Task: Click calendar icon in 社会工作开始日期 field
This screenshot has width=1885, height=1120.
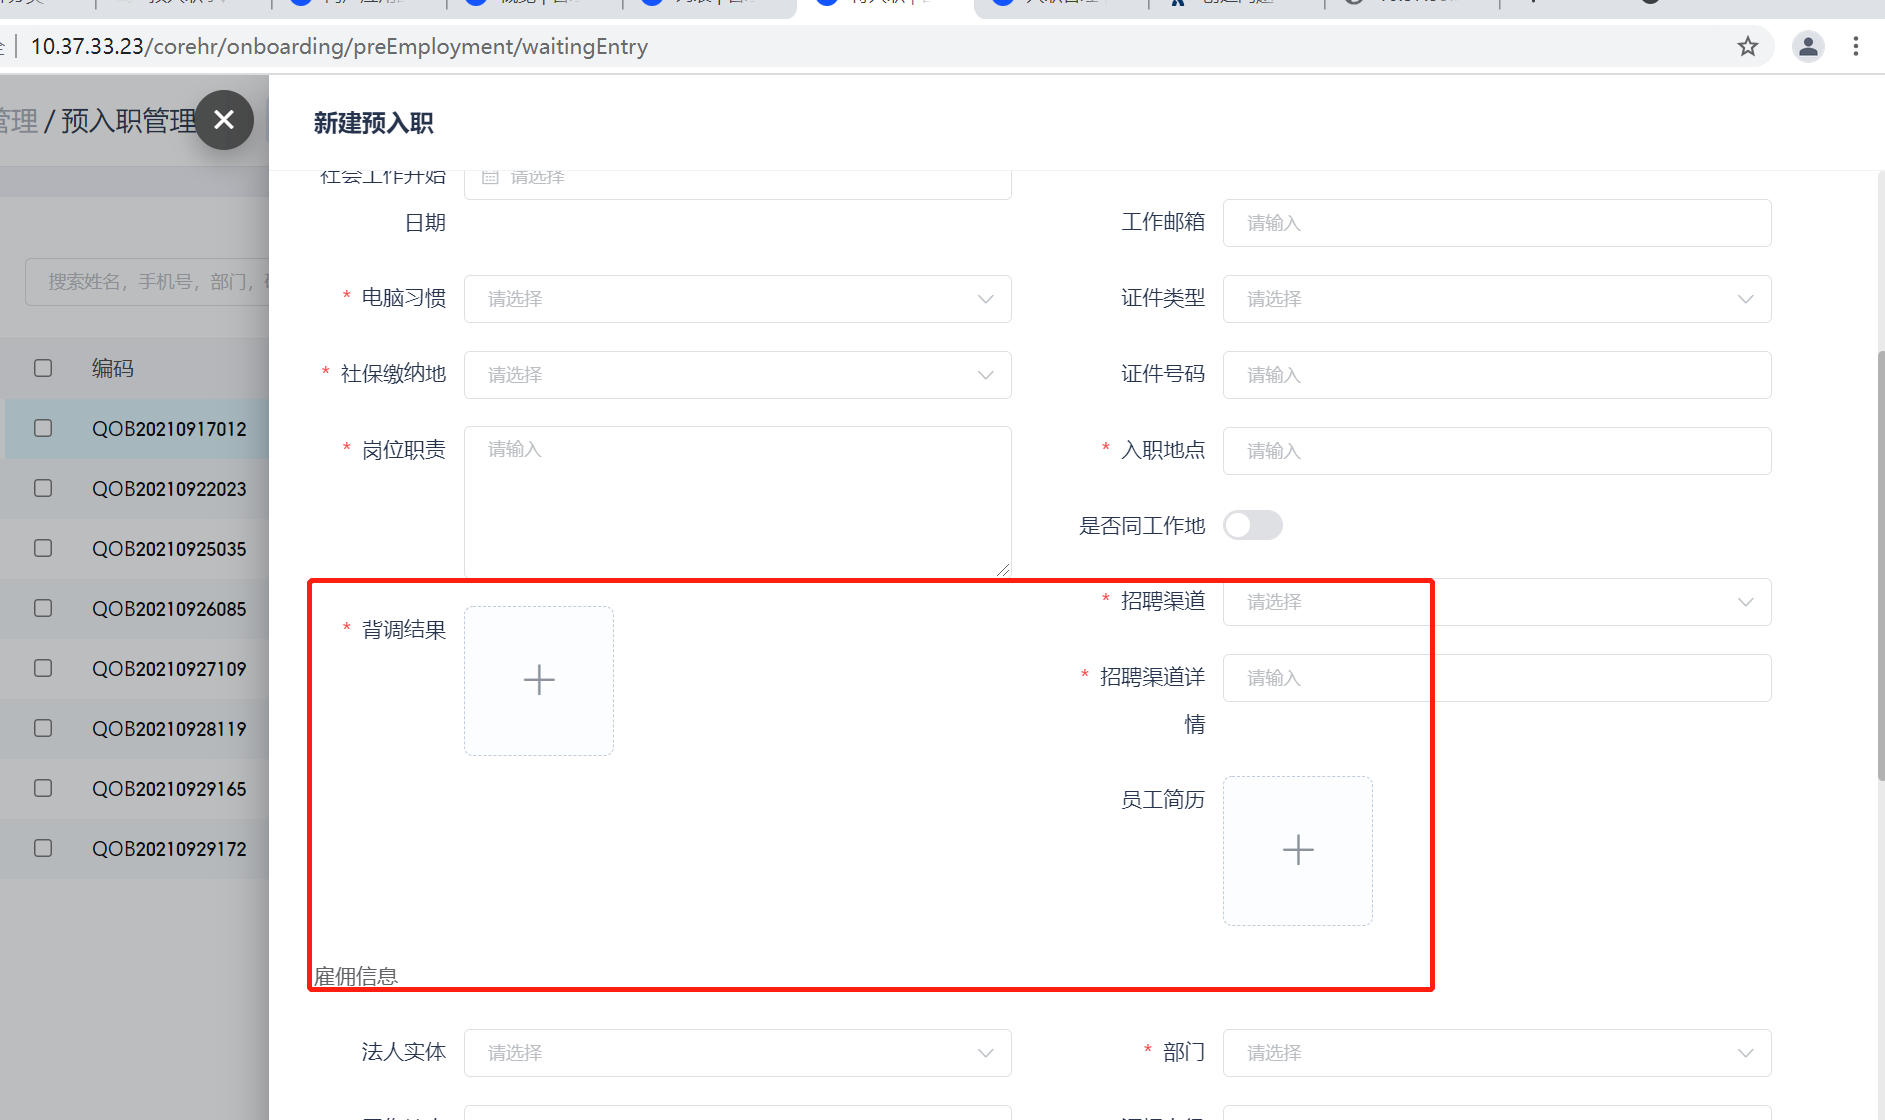Action: 490,177
